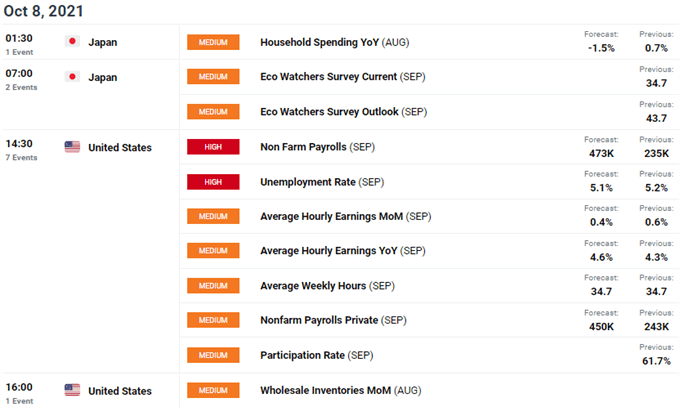Open Average Hourly Earnings MoM event
679x411 pixels.
[346, 216]
